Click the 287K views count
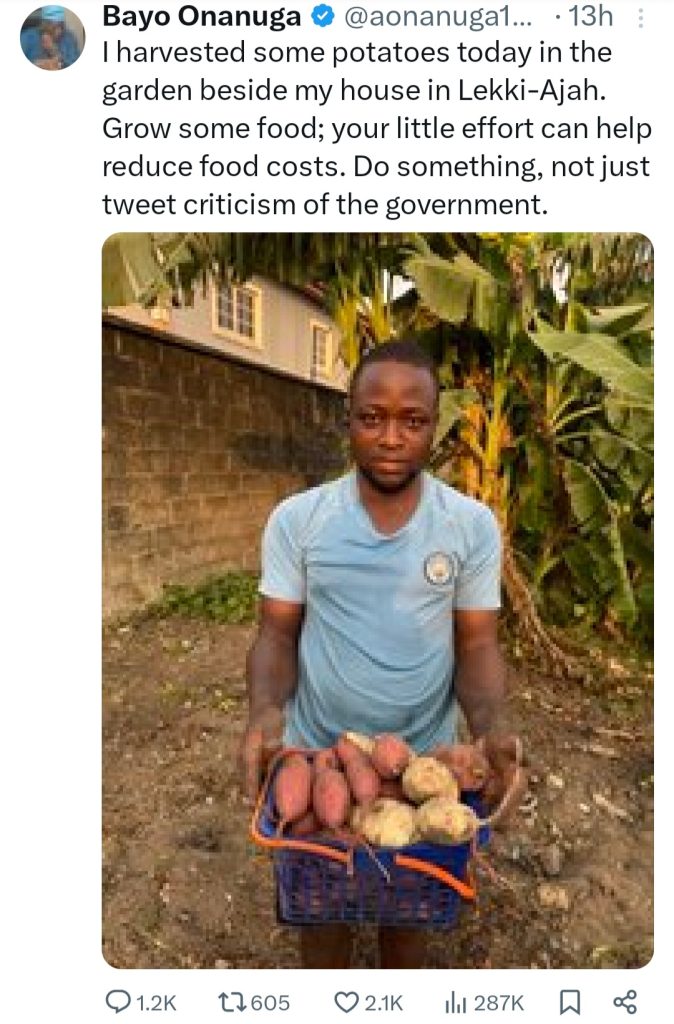 point(498,1001)
